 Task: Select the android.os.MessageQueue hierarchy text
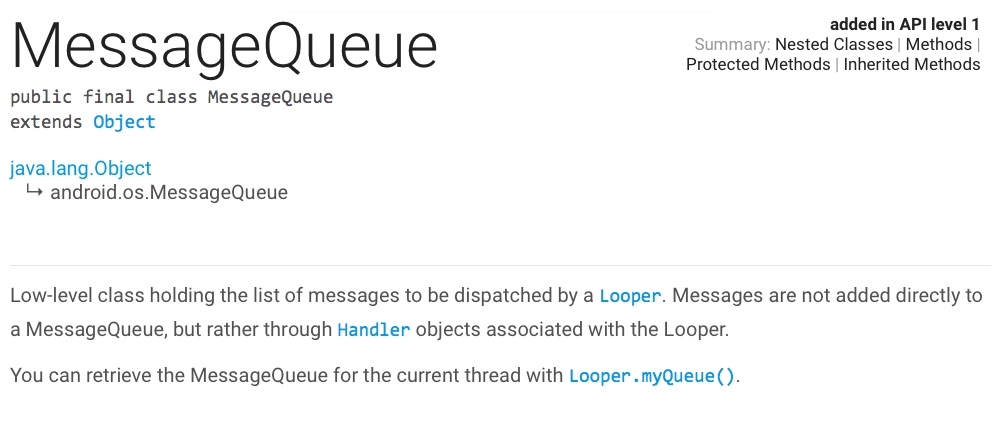click(x=168, y=192)
